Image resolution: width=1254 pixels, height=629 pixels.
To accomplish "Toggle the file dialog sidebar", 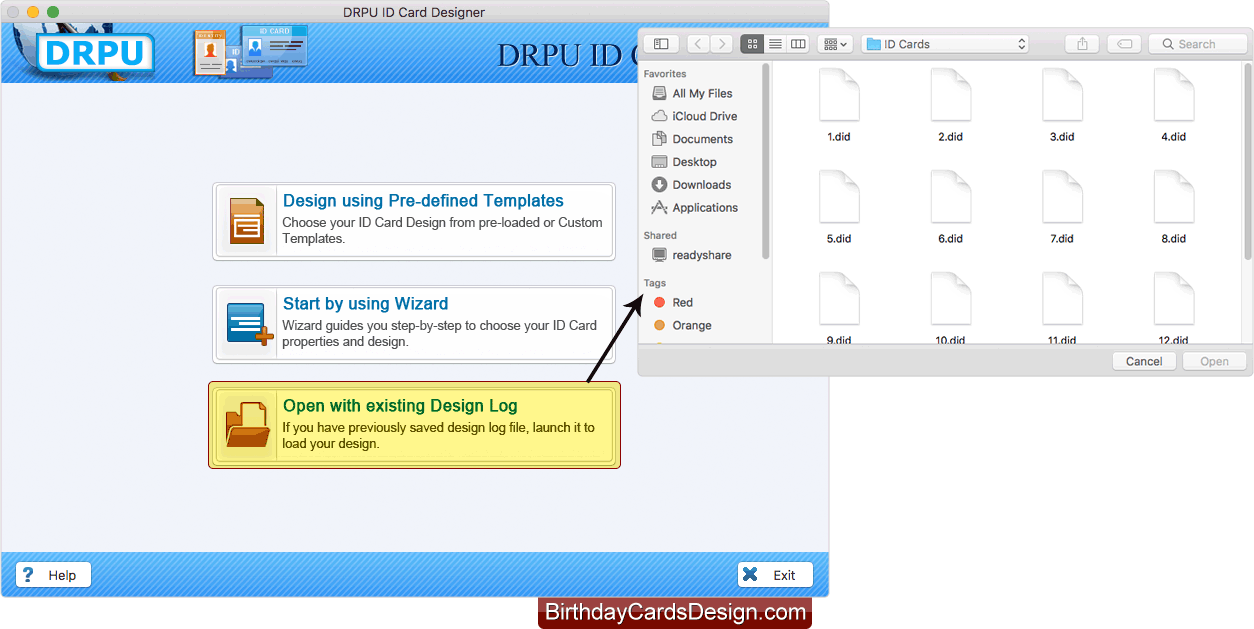I will pos(661,44).
